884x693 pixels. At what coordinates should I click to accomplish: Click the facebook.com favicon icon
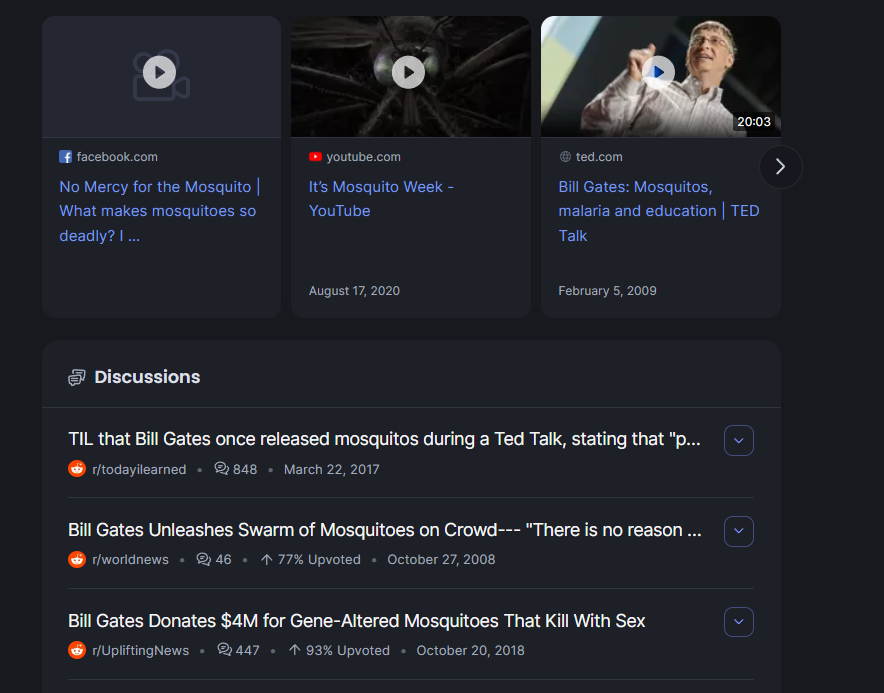pyautogui.click(x=65, y=157)
